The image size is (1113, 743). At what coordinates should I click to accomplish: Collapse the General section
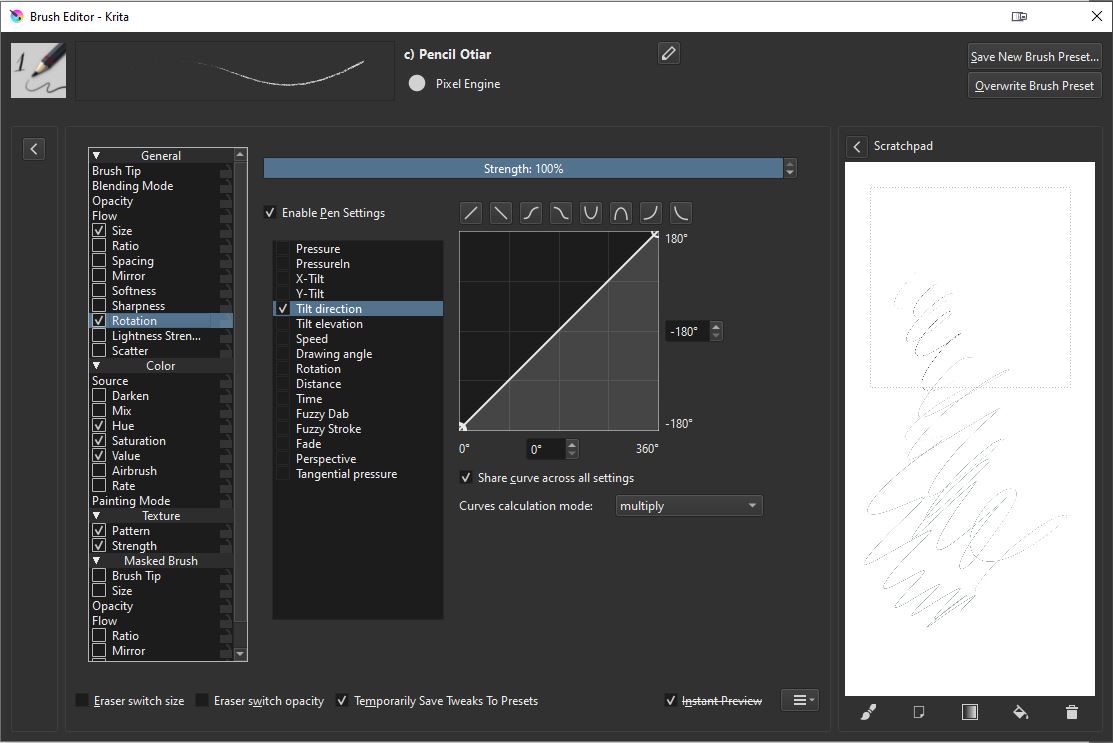97,155
